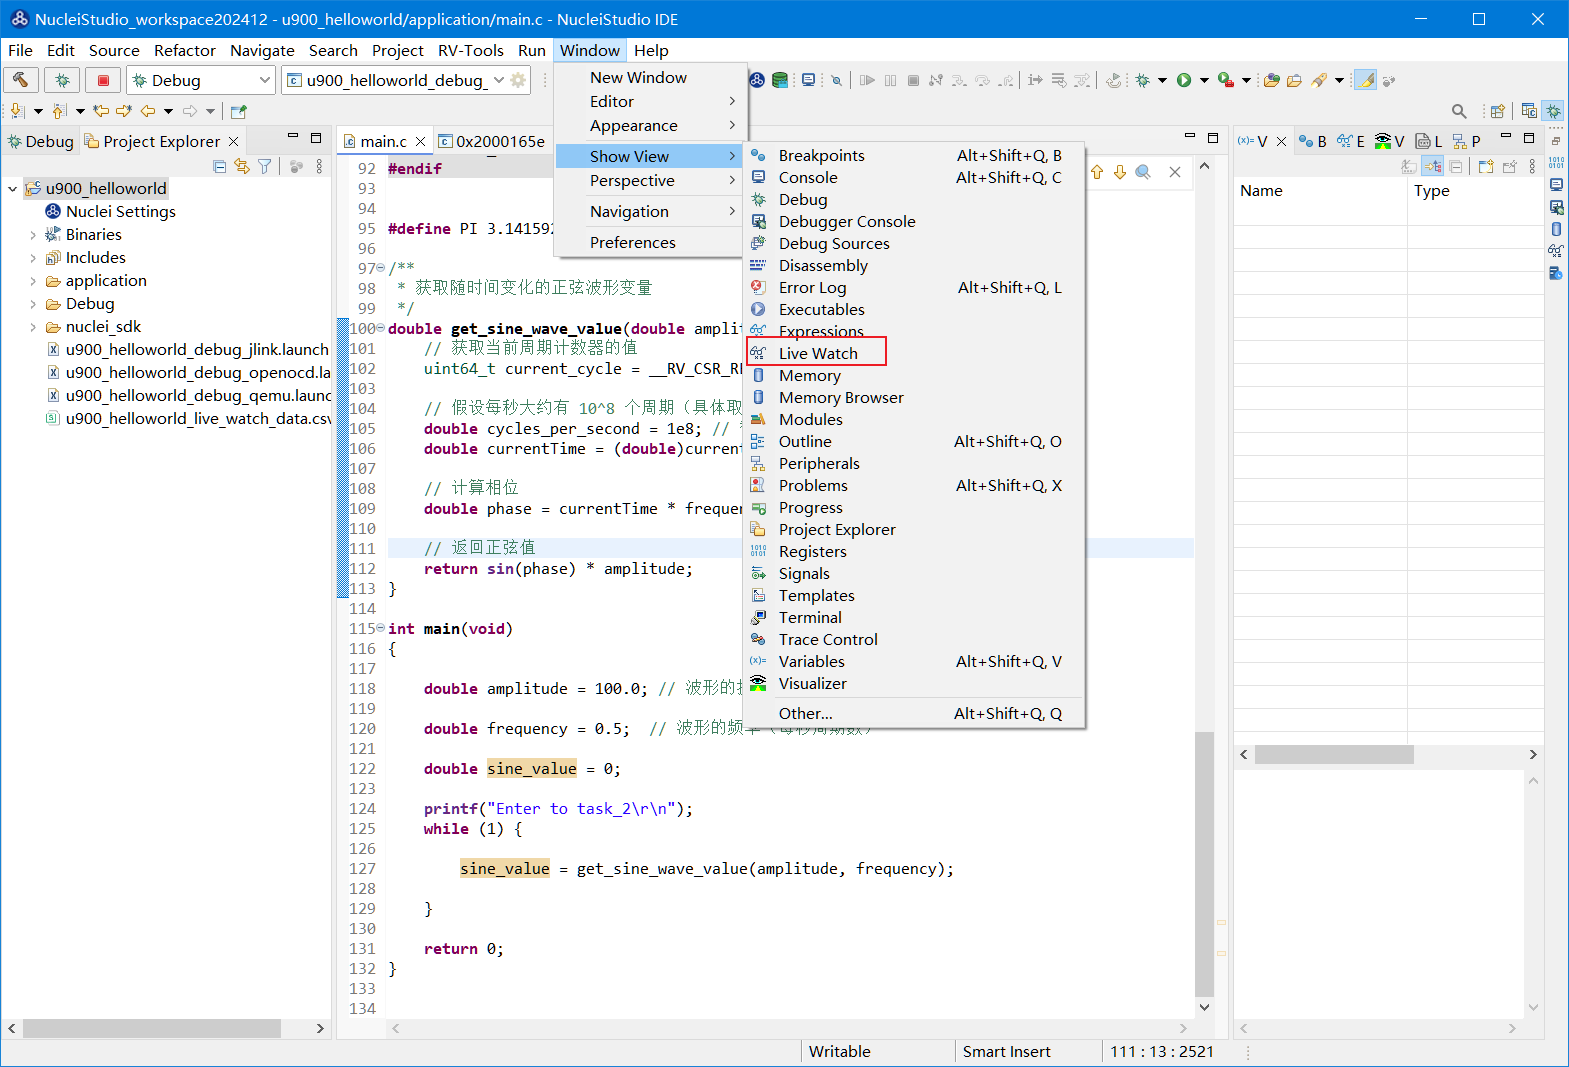The image size is (1569, 1067).
Task: Open the Perspective submenu
Action: point(650,181)
